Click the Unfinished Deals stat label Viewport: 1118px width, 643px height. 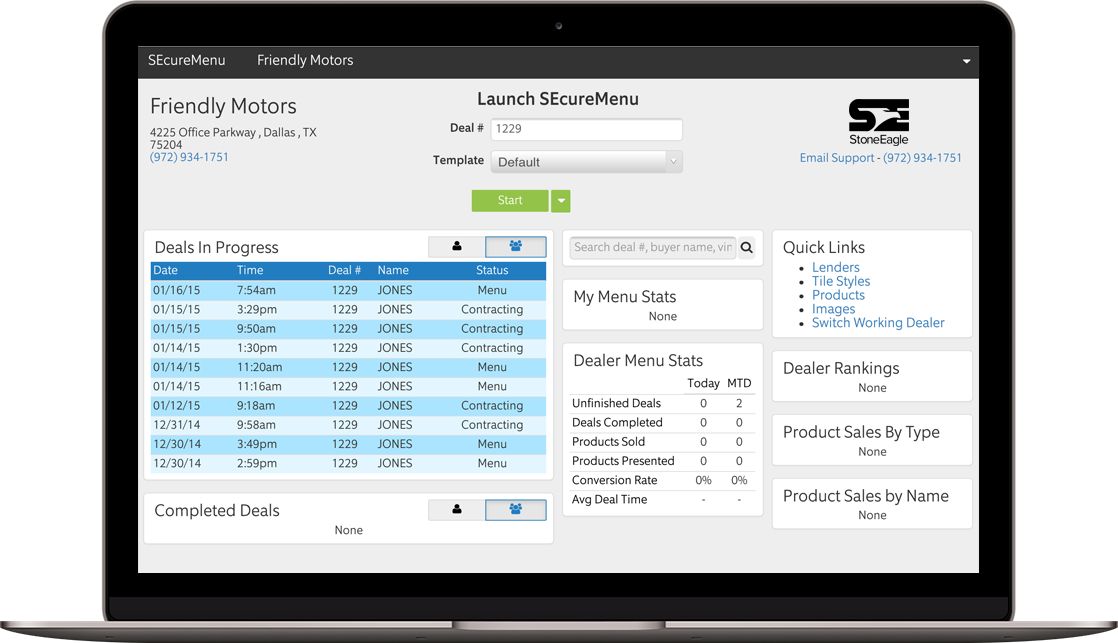[x=616, y=403]
